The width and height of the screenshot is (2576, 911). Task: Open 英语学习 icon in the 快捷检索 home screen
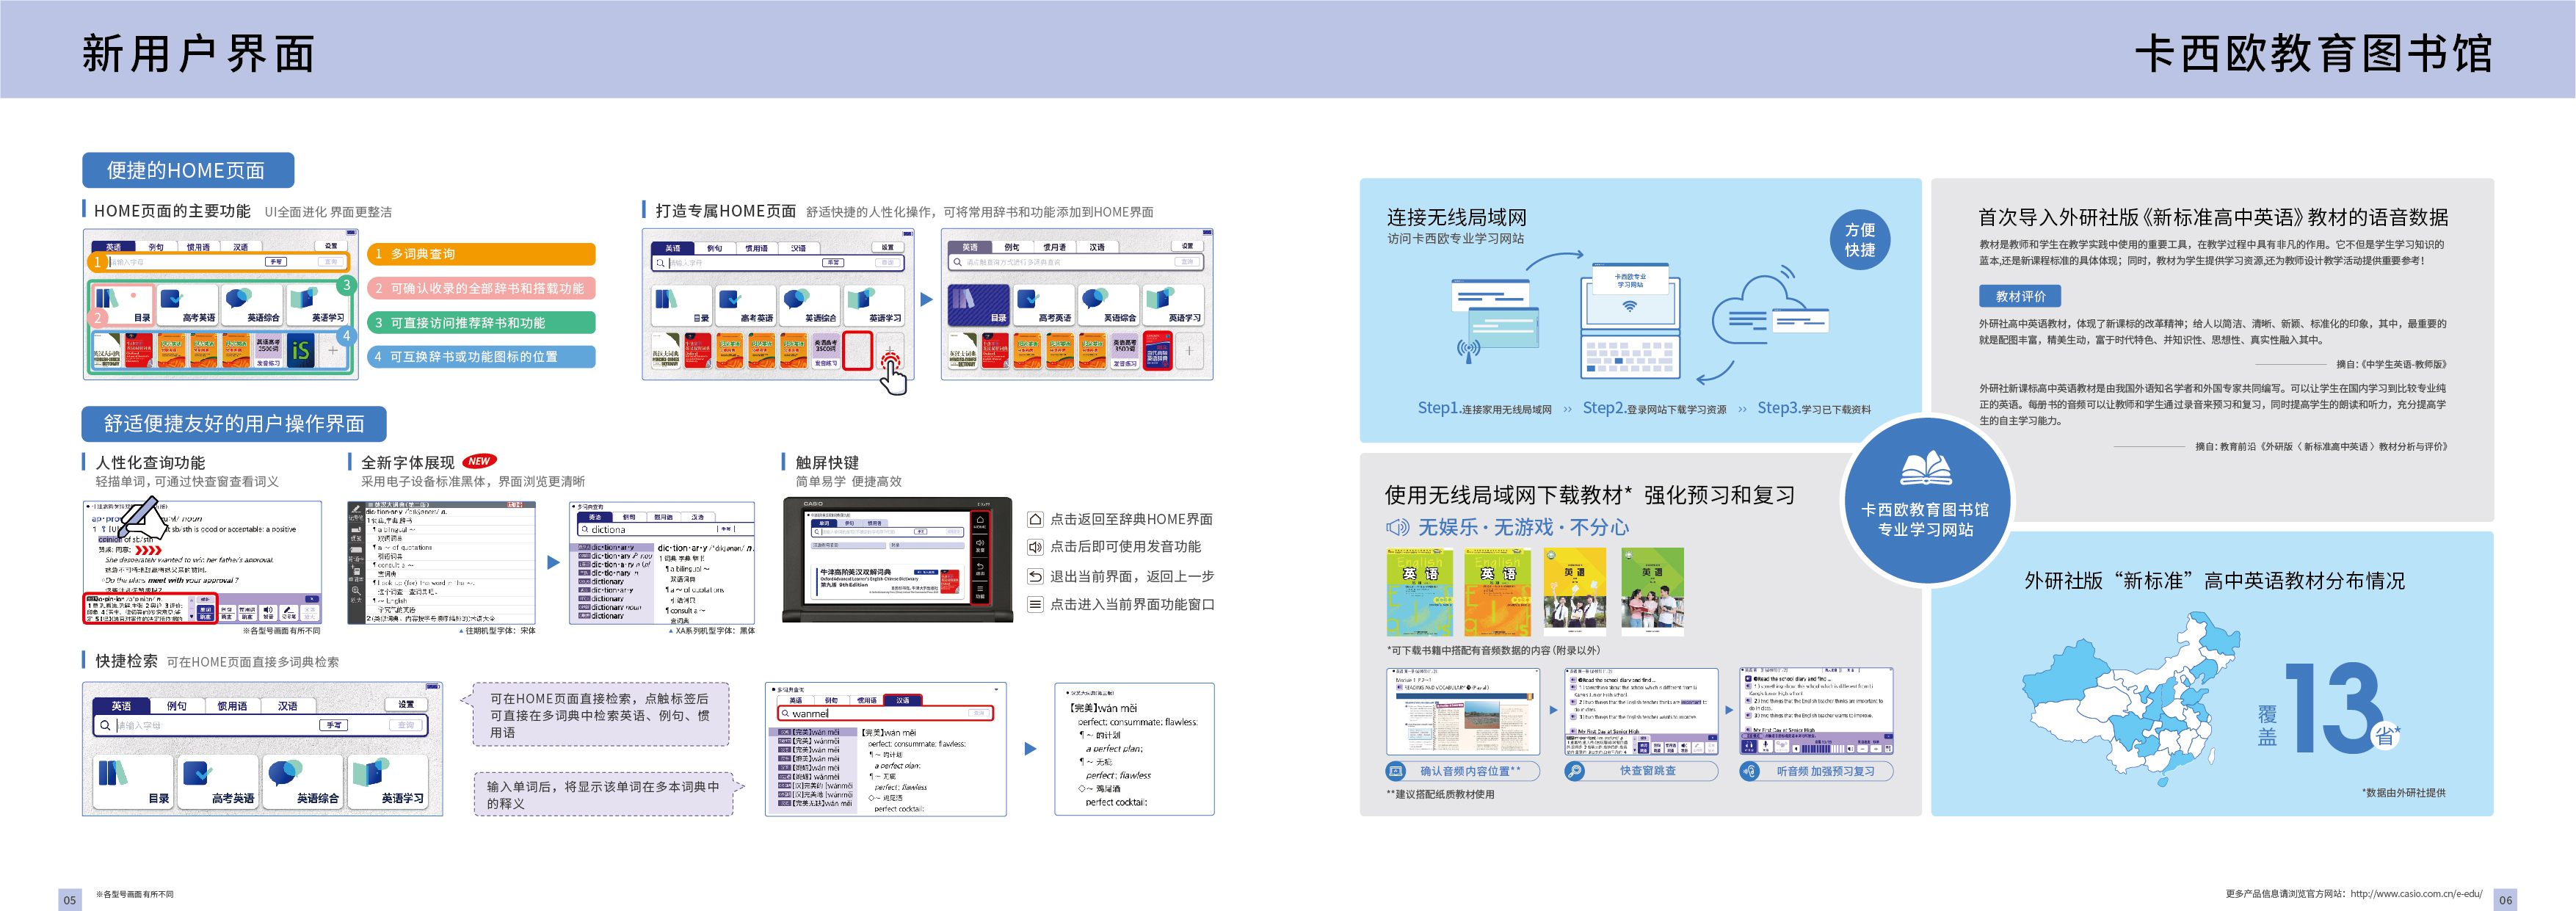point(389,781)
